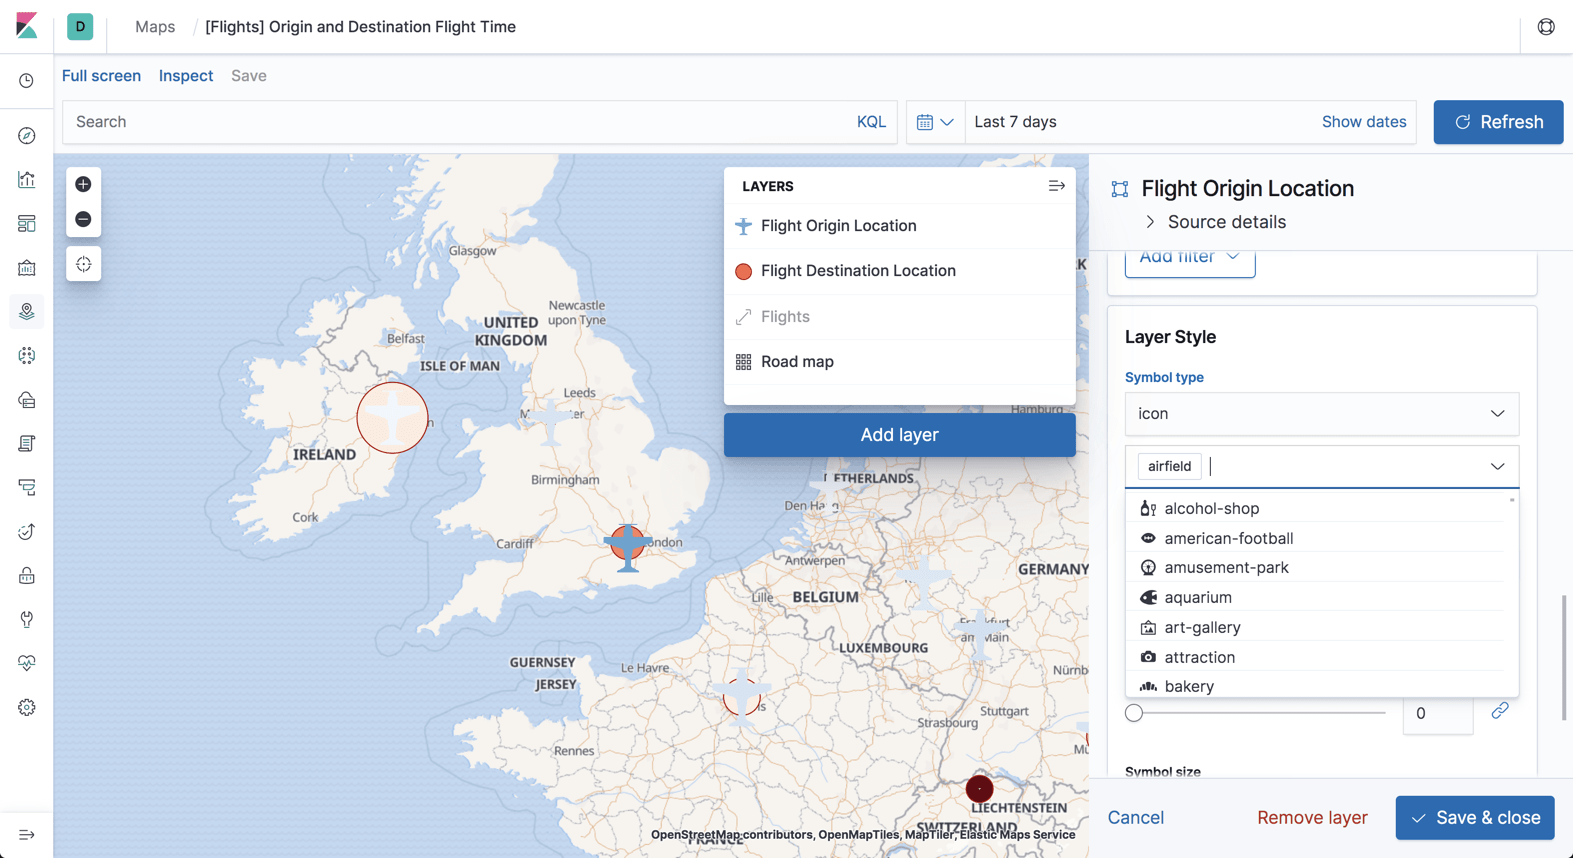This screenshot has width=1573, height=858.
Task: Choose art-gallery icon option
Action: (1201, 627)
